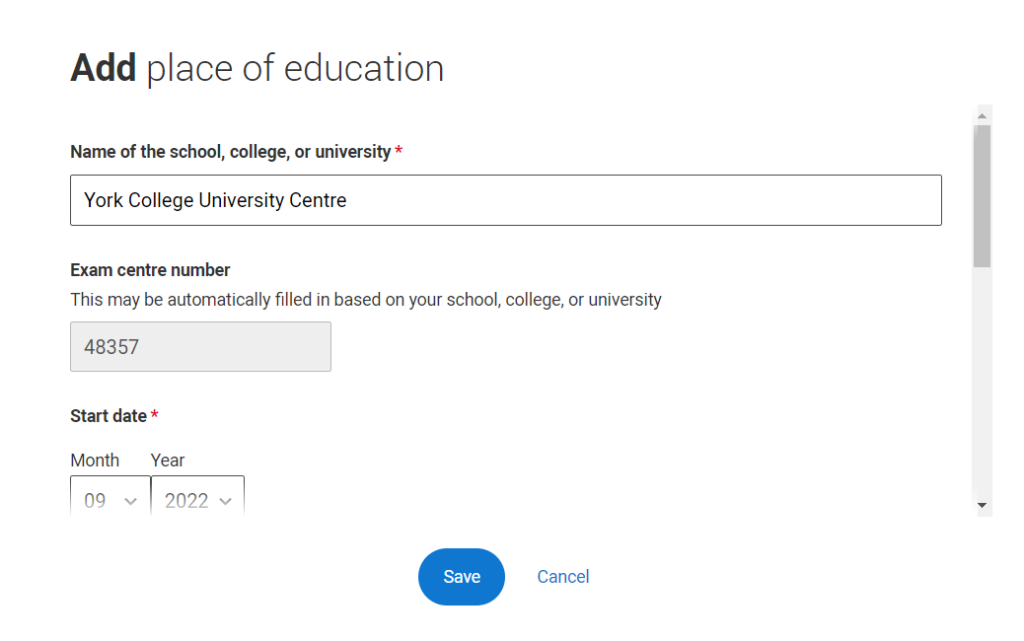Click the red asterisk next to Start date
The width and height of the screenshot is (1024, 641).
pos(155,415)
